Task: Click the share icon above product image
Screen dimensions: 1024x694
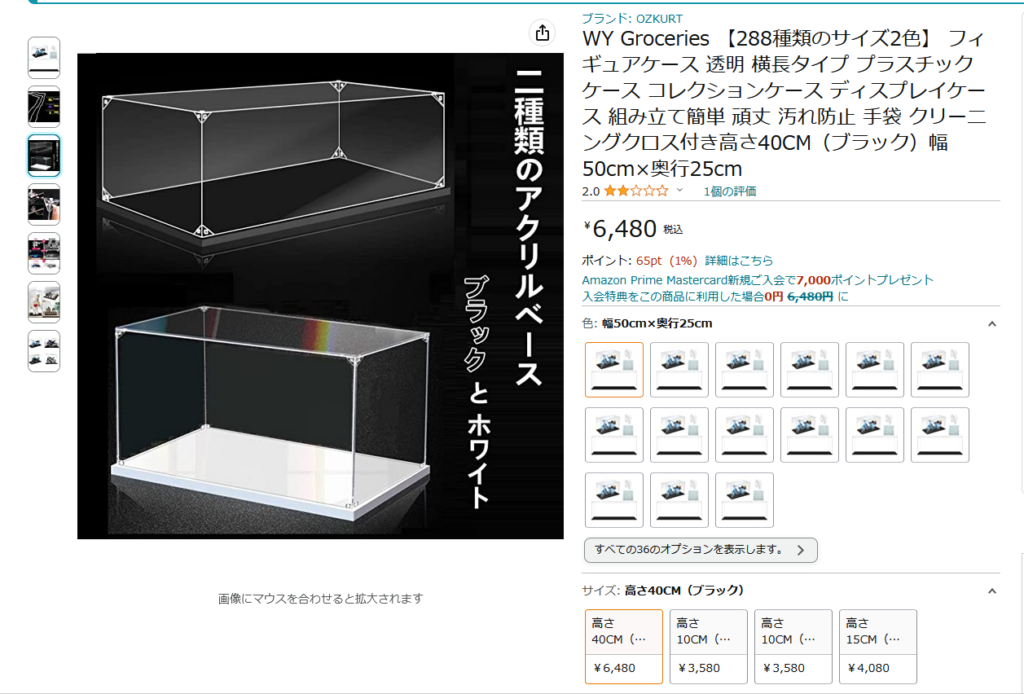Action: (x=542, y=33)
